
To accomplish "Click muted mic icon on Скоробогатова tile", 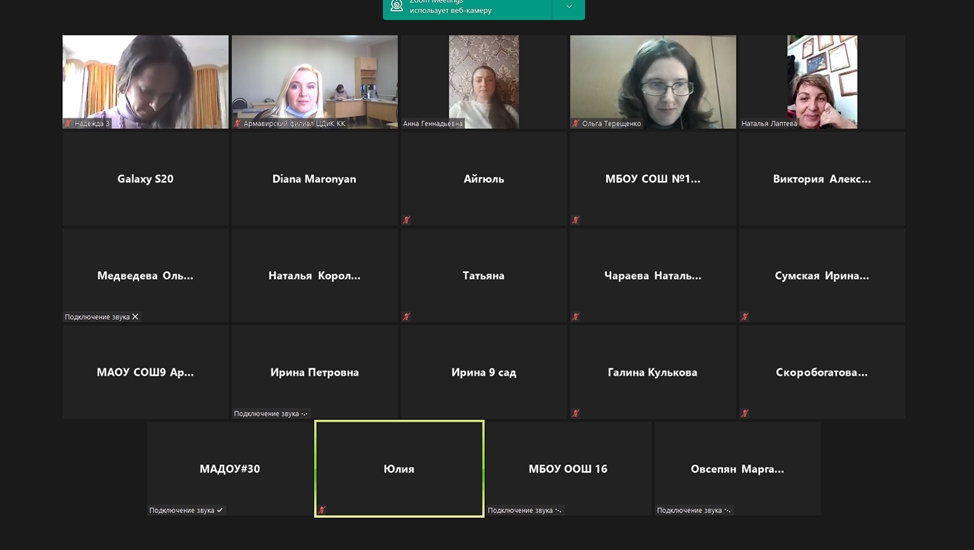I will pos(745,413).
